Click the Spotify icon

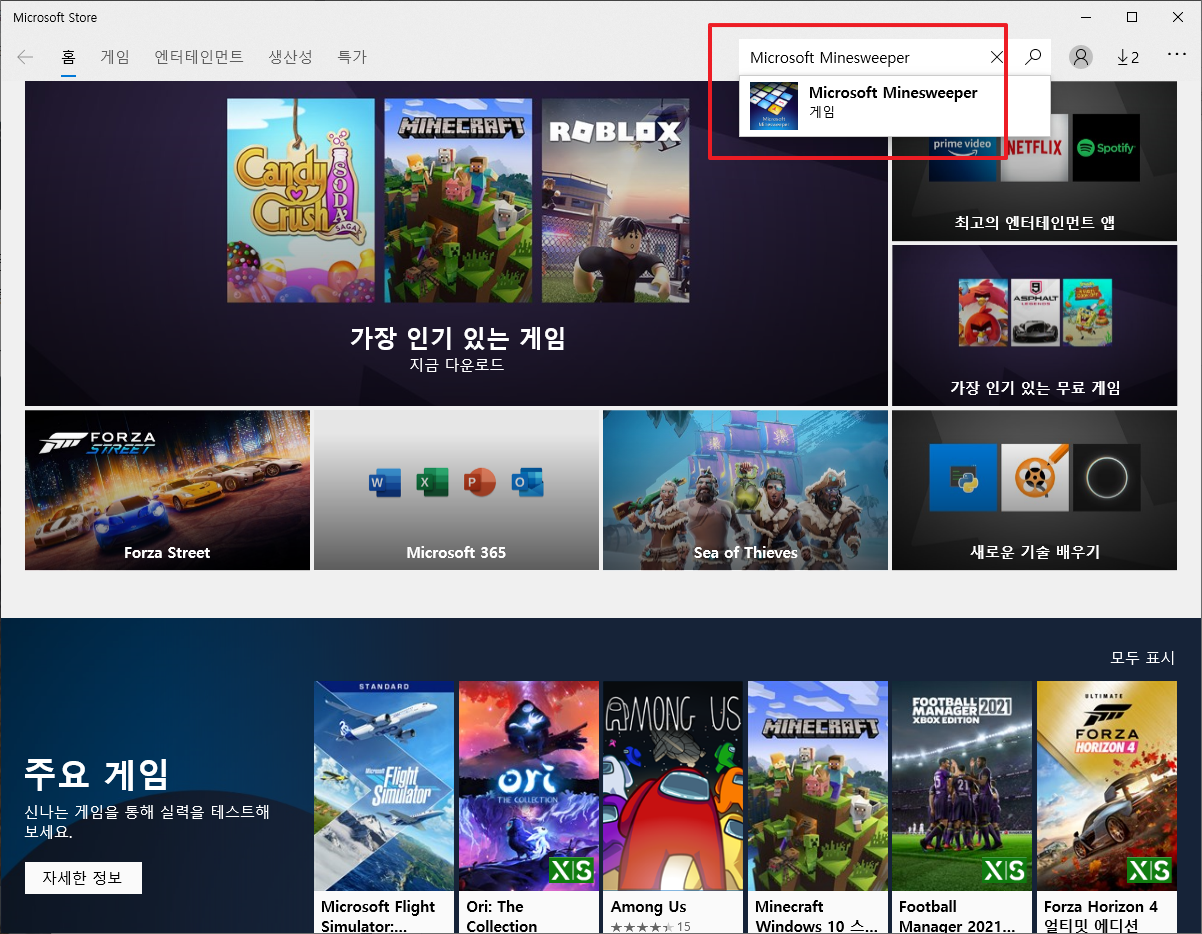pyautogui.click(x=1106, y=148)
